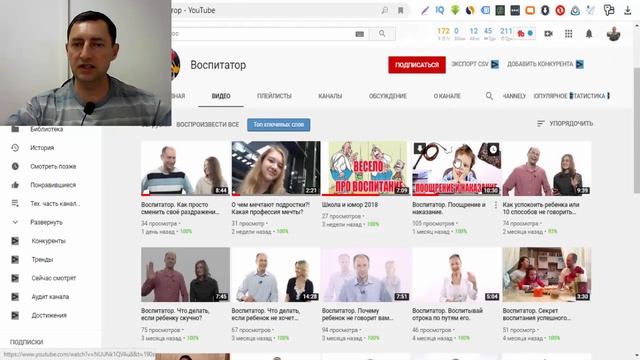
Task: Open the account avatar menu
Action: (x=613, y=33)
